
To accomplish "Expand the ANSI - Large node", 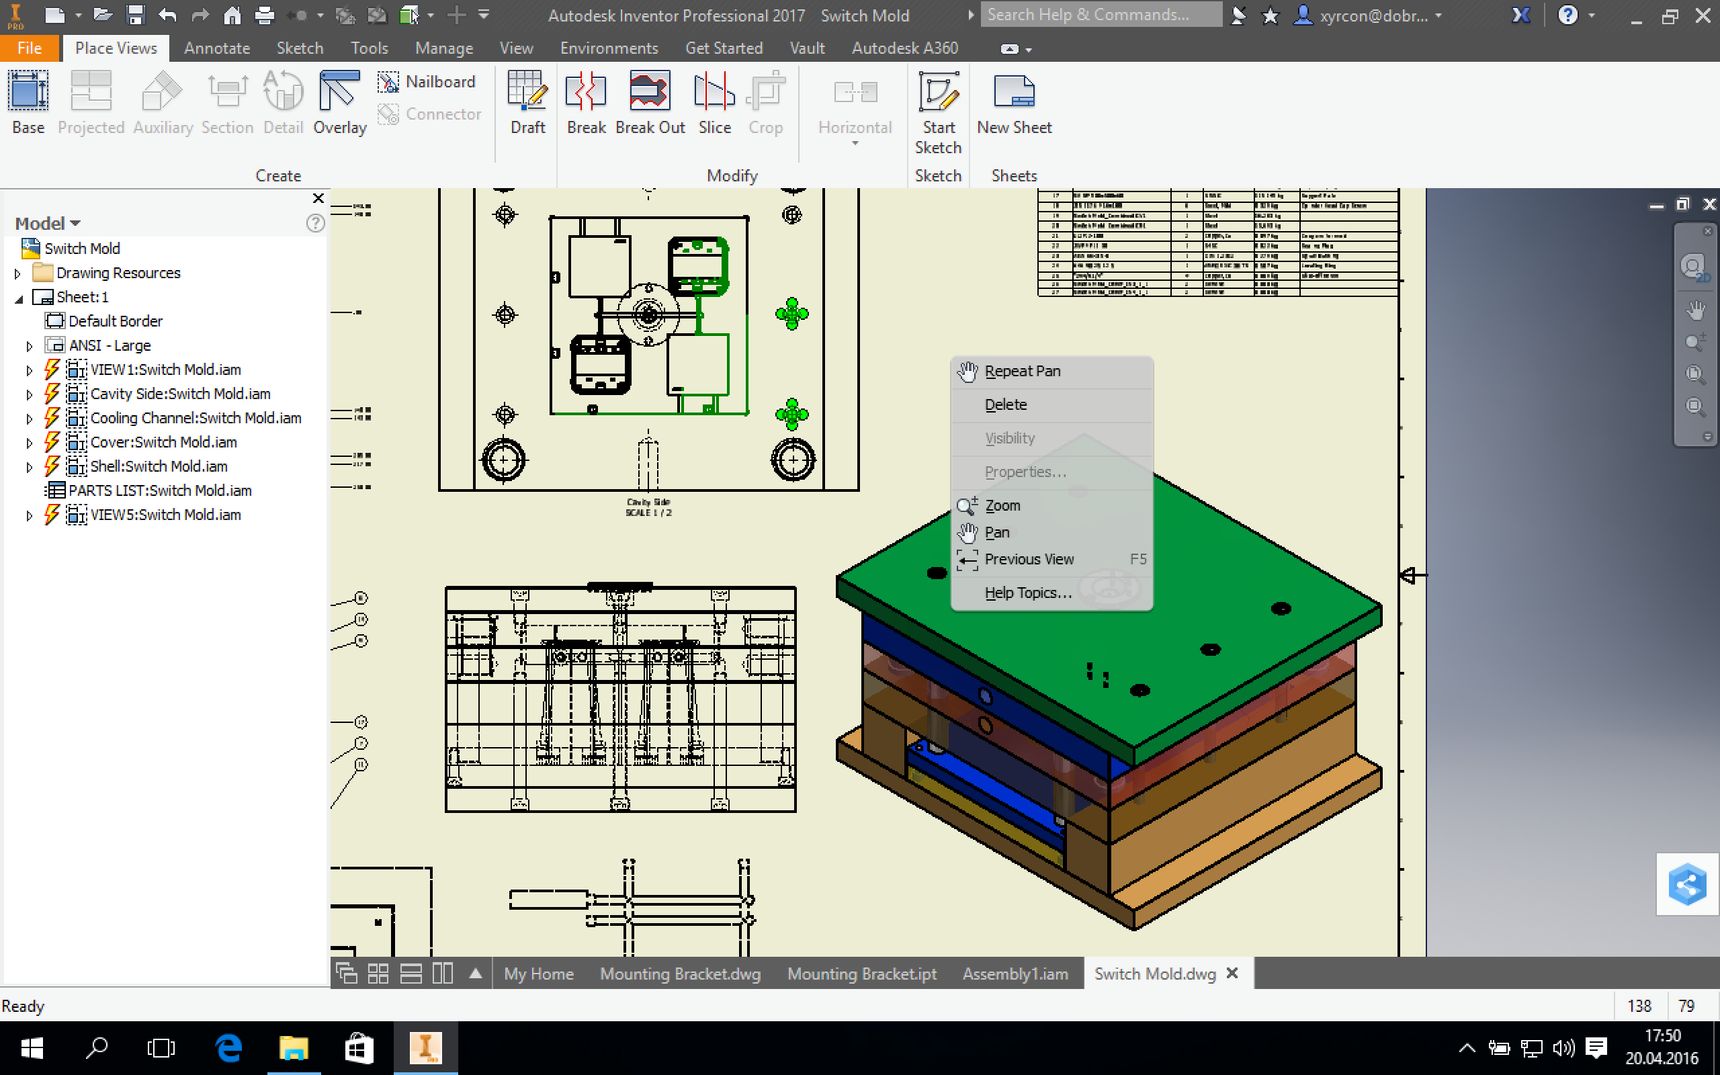I will [29, 346].
